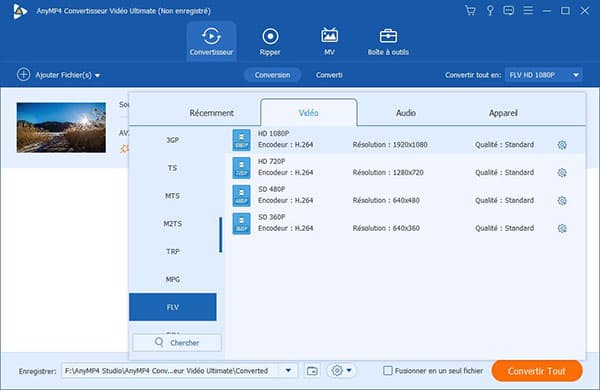Select 3GP format in the list
Viewport: 600px width, 390px height.
[x=173, y=140]
